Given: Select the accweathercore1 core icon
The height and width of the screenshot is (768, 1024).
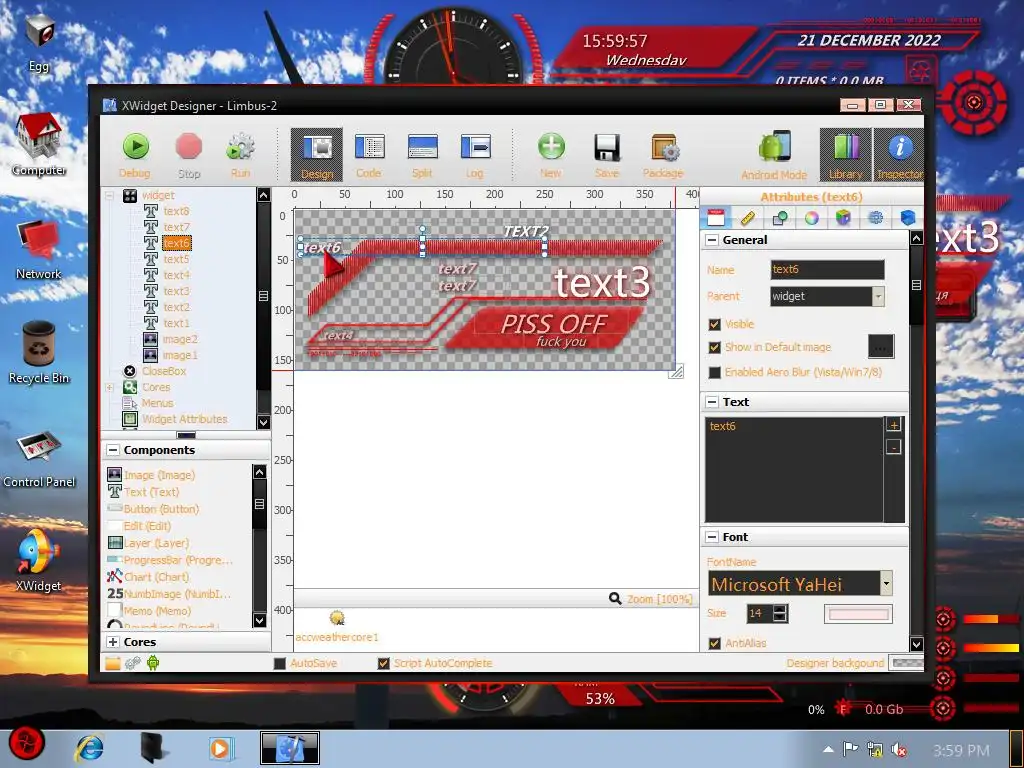Looking at the screenshot, I should click(337, 618).
